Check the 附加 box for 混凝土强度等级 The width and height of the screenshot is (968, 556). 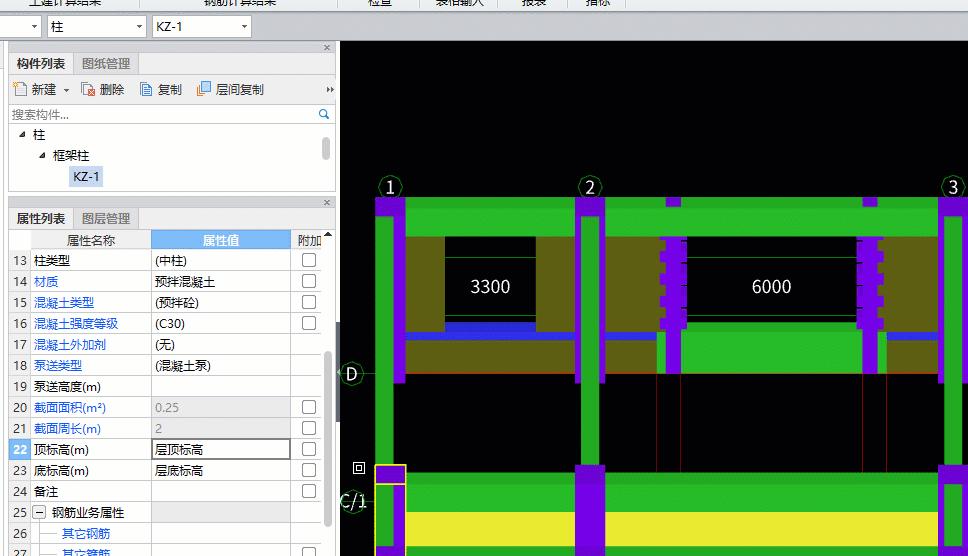tap(309, 323)
